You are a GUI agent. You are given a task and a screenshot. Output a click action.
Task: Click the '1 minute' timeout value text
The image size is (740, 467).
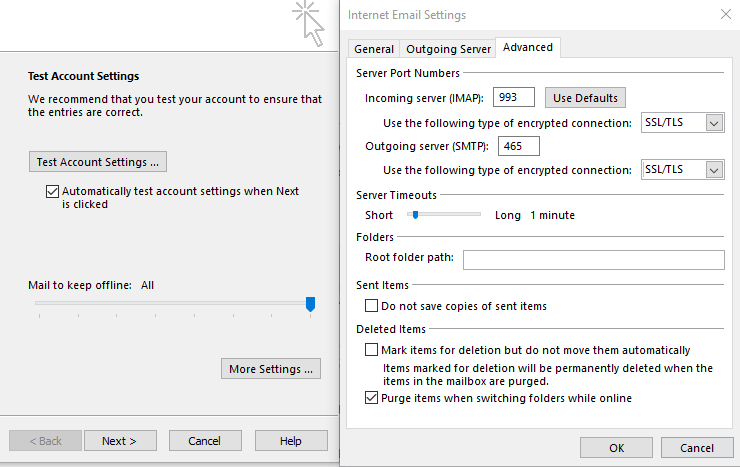click(552, 215)
